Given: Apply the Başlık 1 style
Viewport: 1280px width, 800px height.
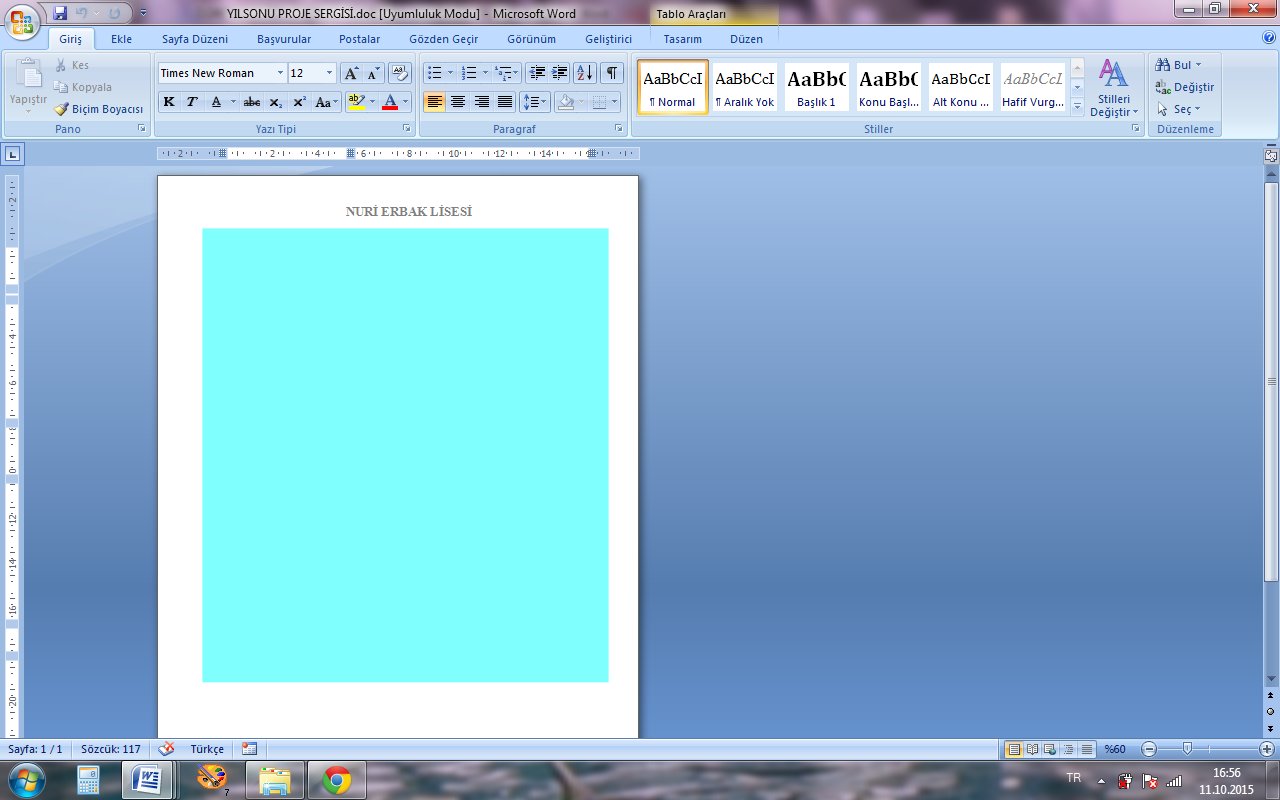Looking at the screenshot, I should click(816, 87).
